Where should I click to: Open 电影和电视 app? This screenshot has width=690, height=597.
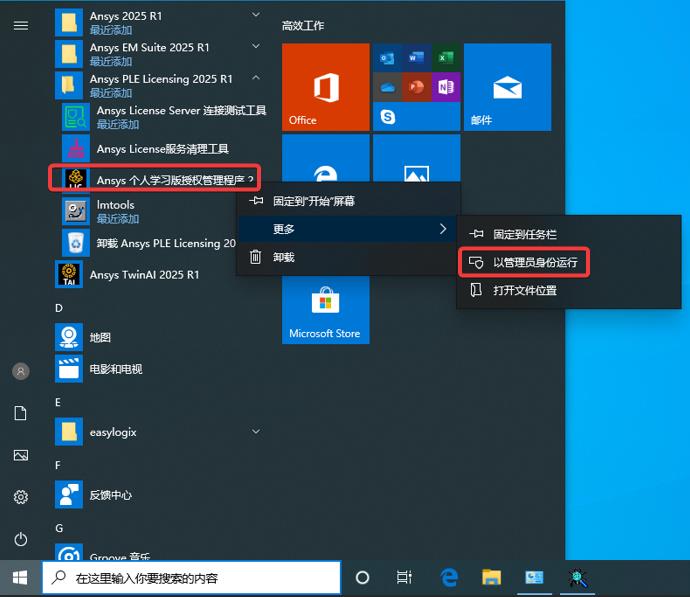[158, 369]
